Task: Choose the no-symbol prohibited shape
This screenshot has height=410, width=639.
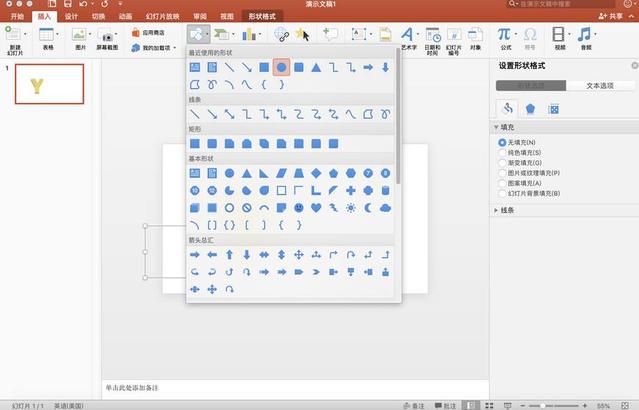Action: click(x=247, y=208)
